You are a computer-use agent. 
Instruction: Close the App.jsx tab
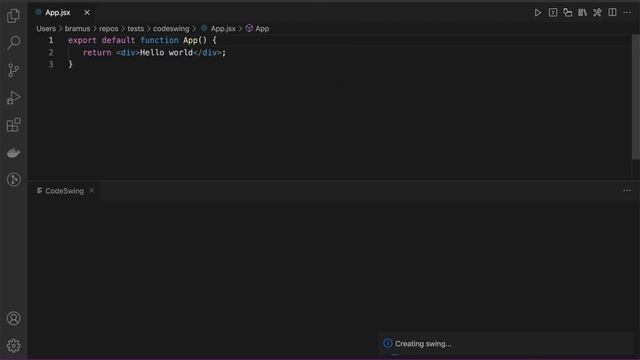(x=87, y=13)
